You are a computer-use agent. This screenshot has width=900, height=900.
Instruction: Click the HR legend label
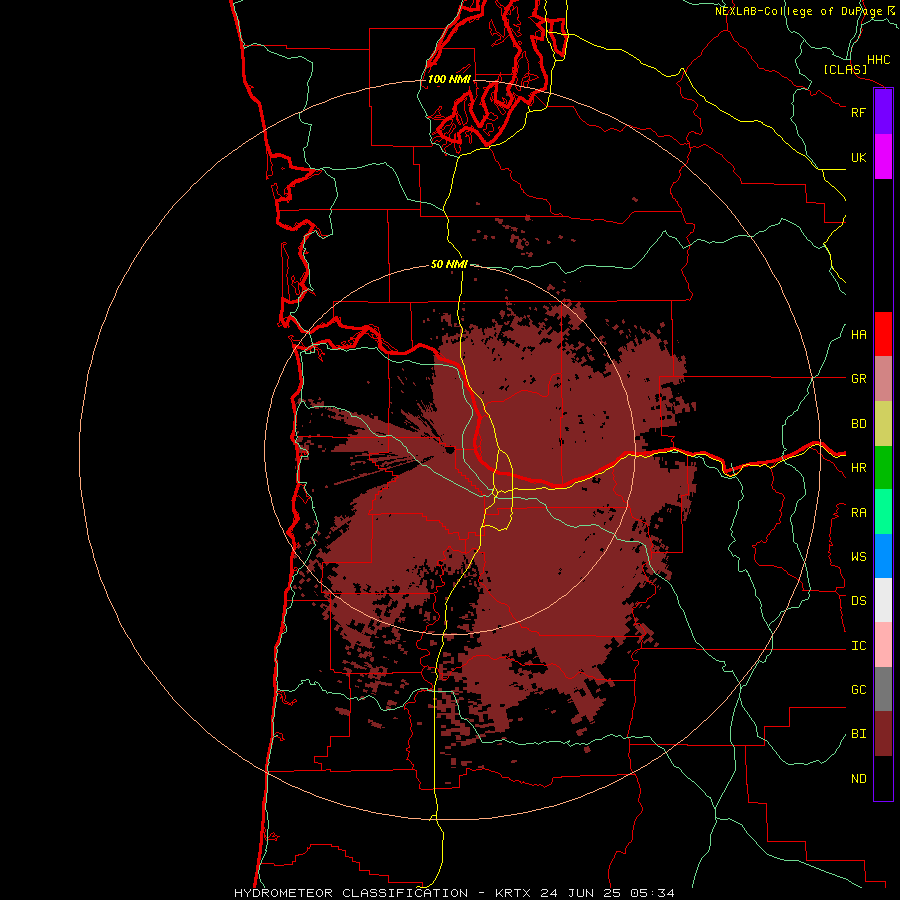(x=858, y=468)
